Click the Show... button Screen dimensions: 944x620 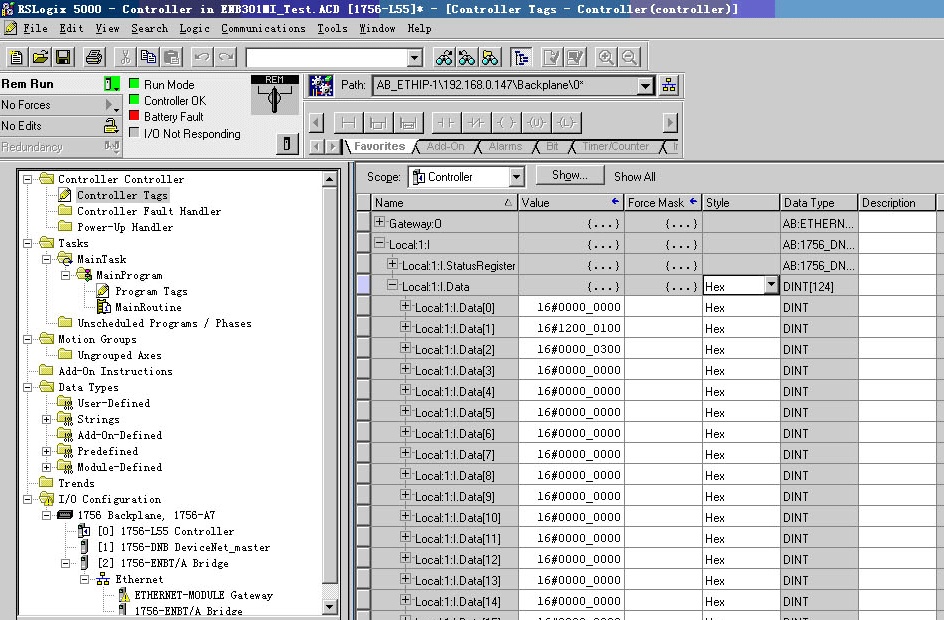point(570,175)
